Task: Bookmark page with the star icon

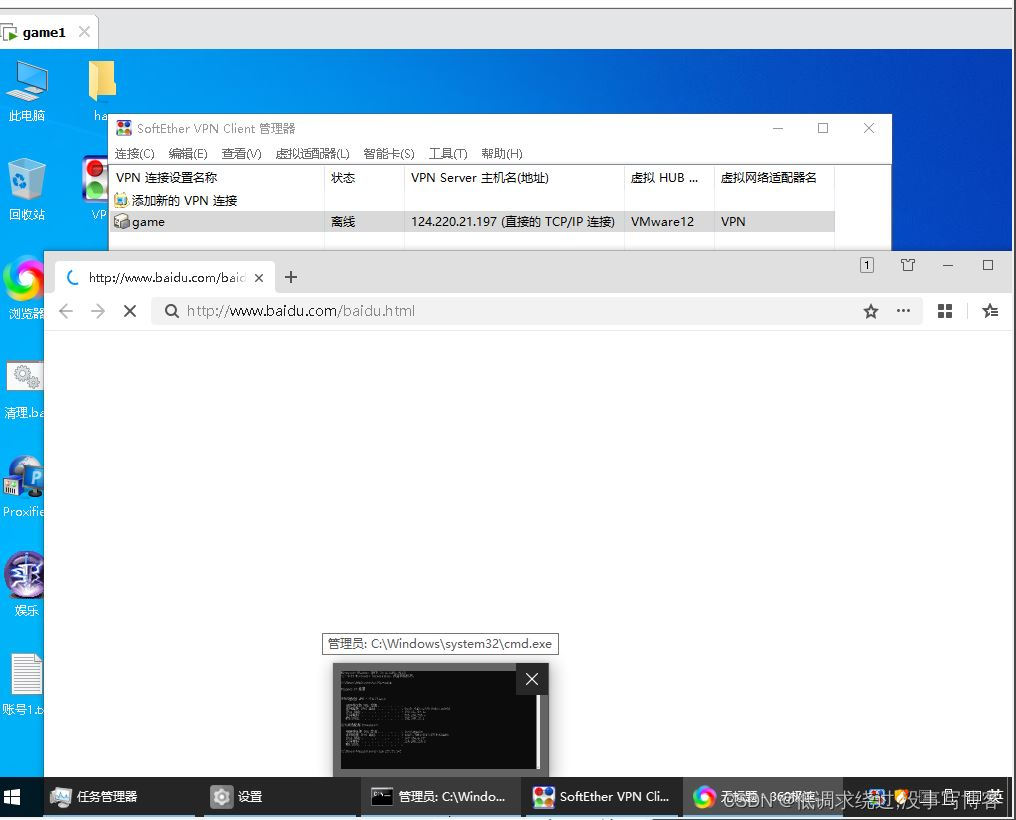Action: 871,312
